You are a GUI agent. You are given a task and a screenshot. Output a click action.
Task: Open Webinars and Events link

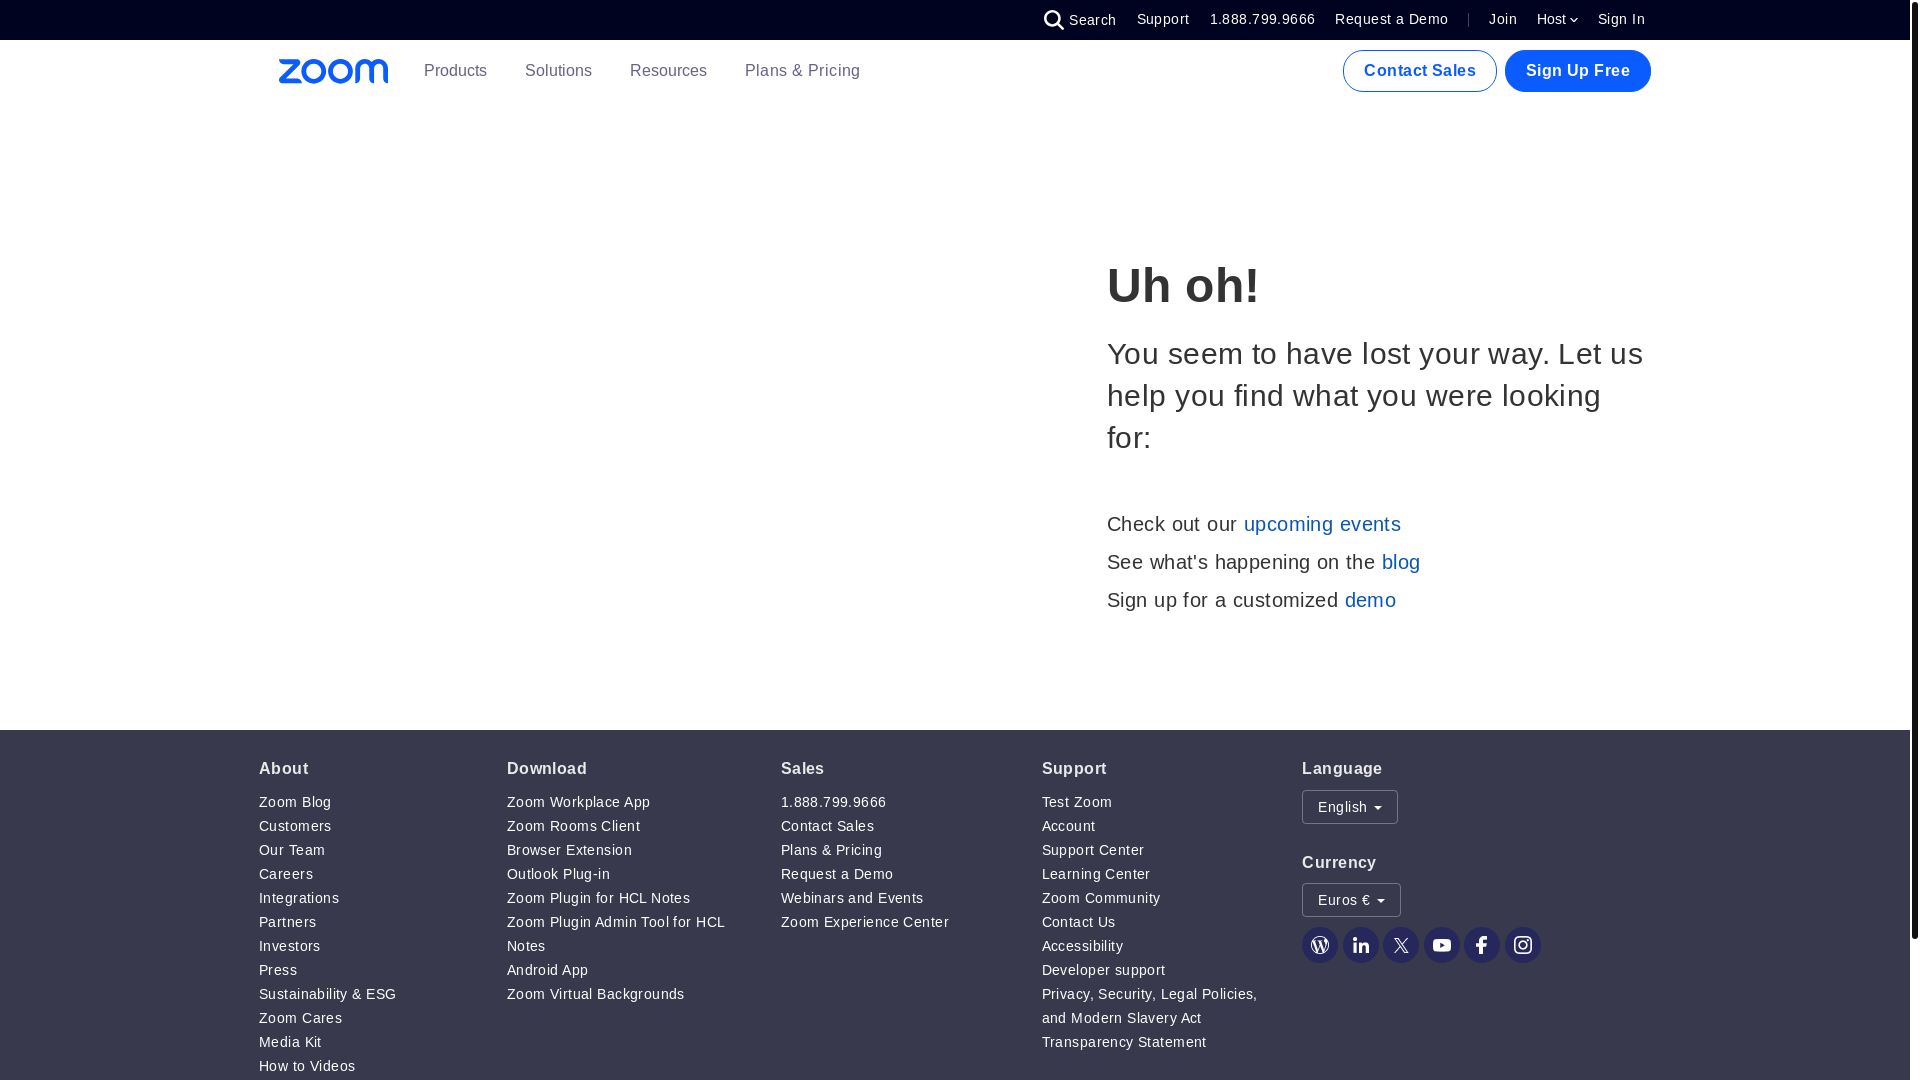pos(852,898)
